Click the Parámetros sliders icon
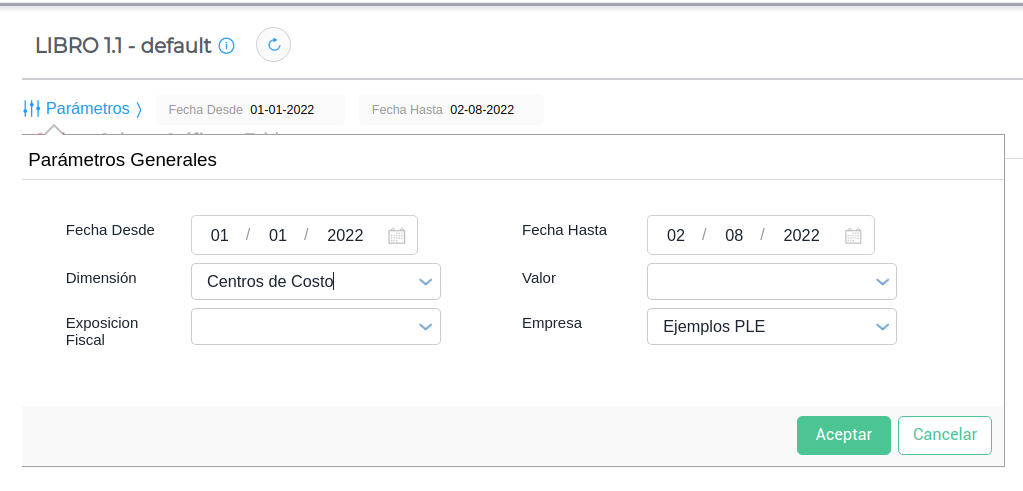The image size is (1023, 491). (32, 109)
